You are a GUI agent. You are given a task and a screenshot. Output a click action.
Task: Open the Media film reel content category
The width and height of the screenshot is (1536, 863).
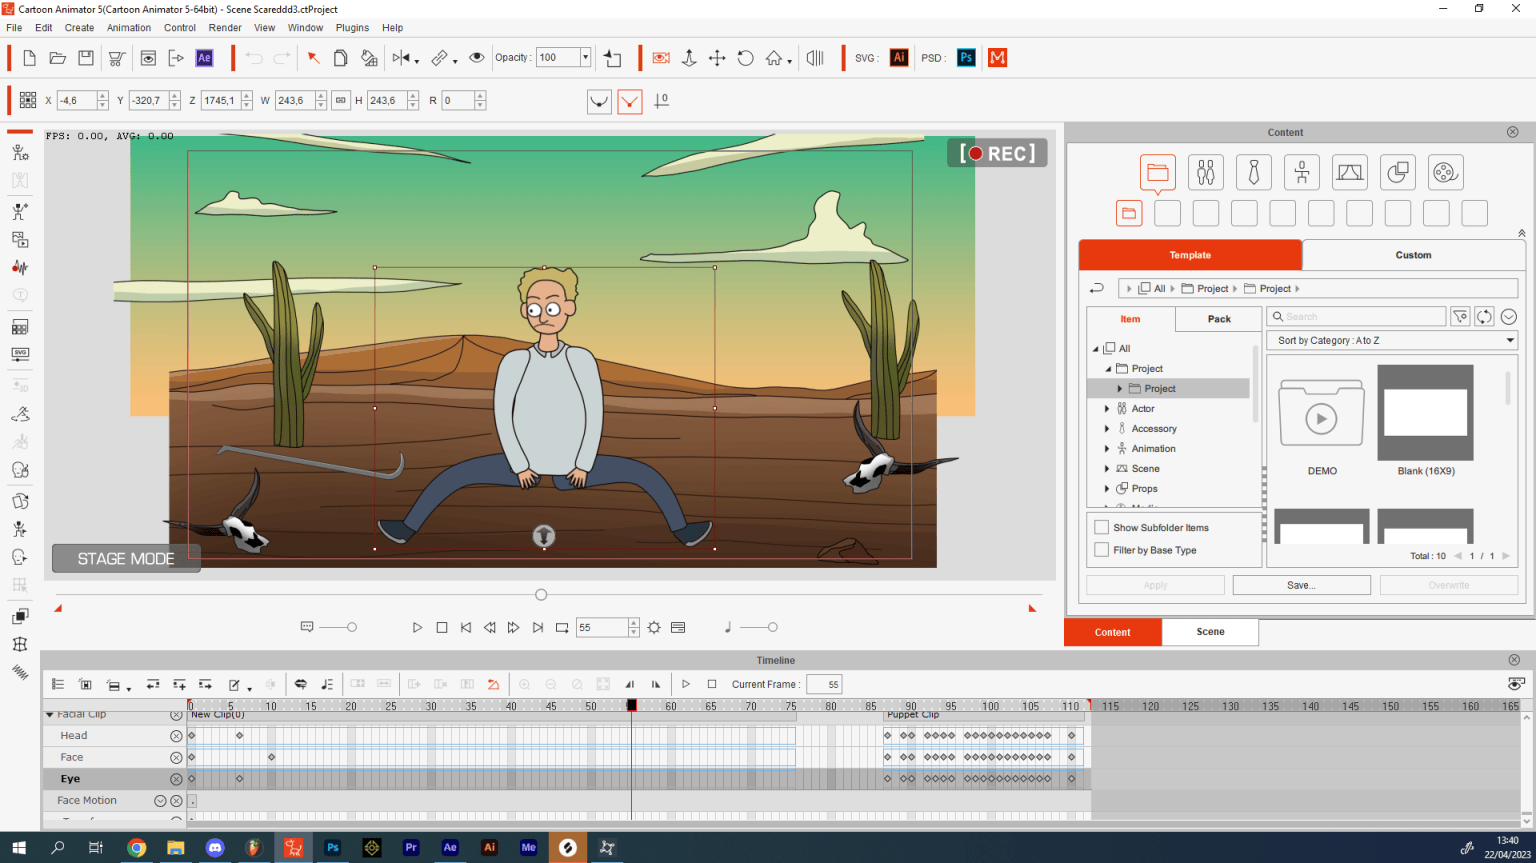pos(1445,173)
